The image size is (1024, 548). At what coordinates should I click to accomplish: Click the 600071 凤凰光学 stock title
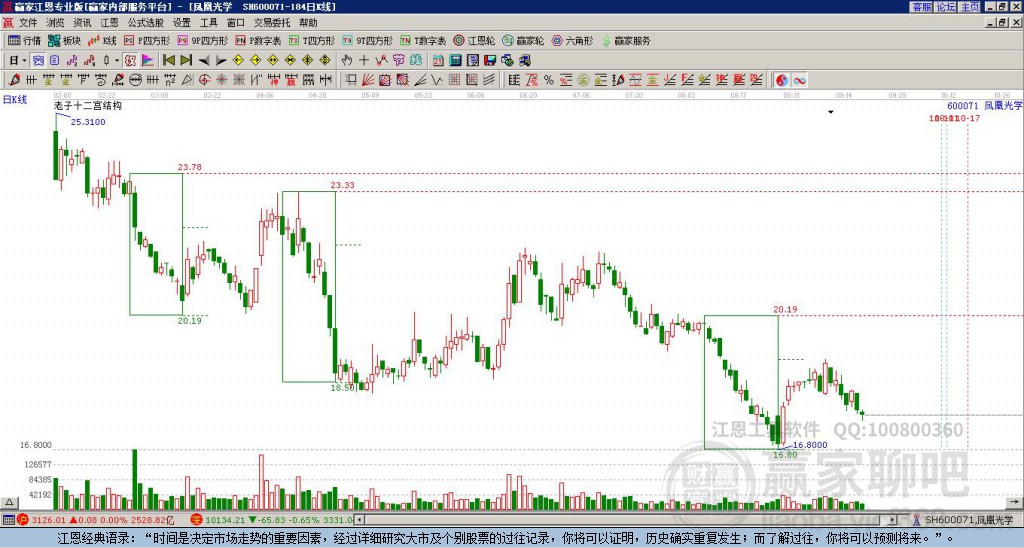pos(984,105)
